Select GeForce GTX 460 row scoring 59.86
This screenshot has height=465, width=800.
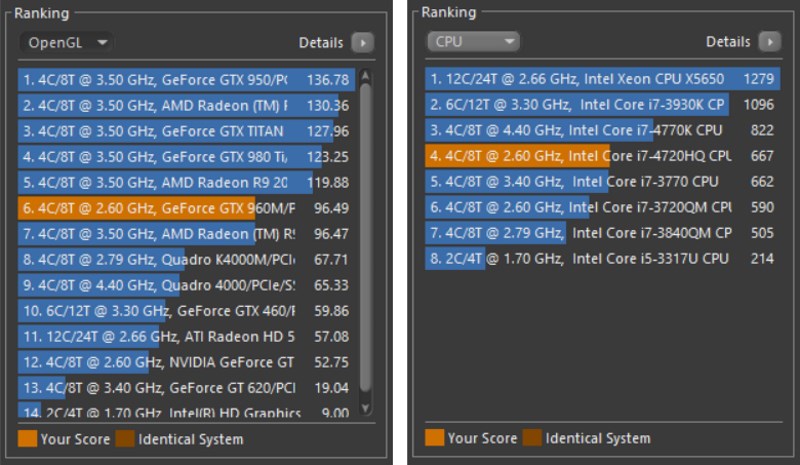coord(187,311)
